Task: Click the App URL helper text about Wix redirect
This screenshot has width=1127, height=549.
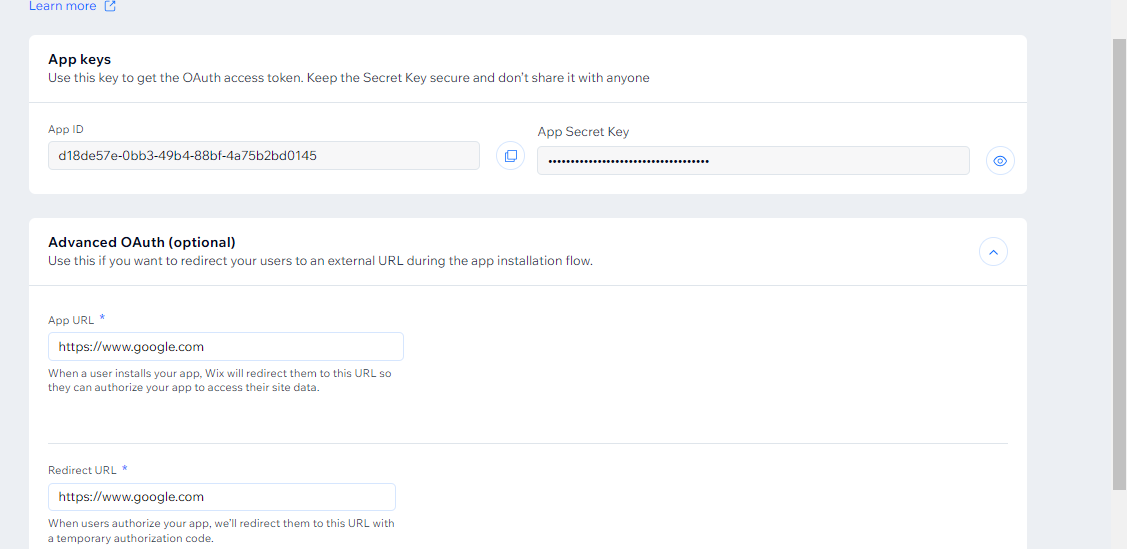Action: pos(220,380)
